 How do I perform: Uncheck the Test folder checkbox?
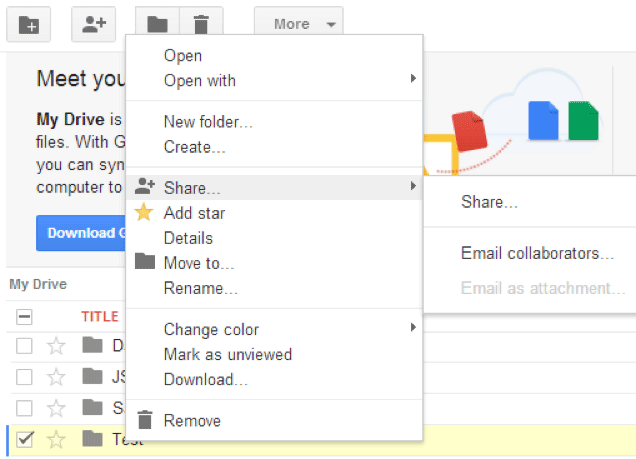[x=24, y=440]
